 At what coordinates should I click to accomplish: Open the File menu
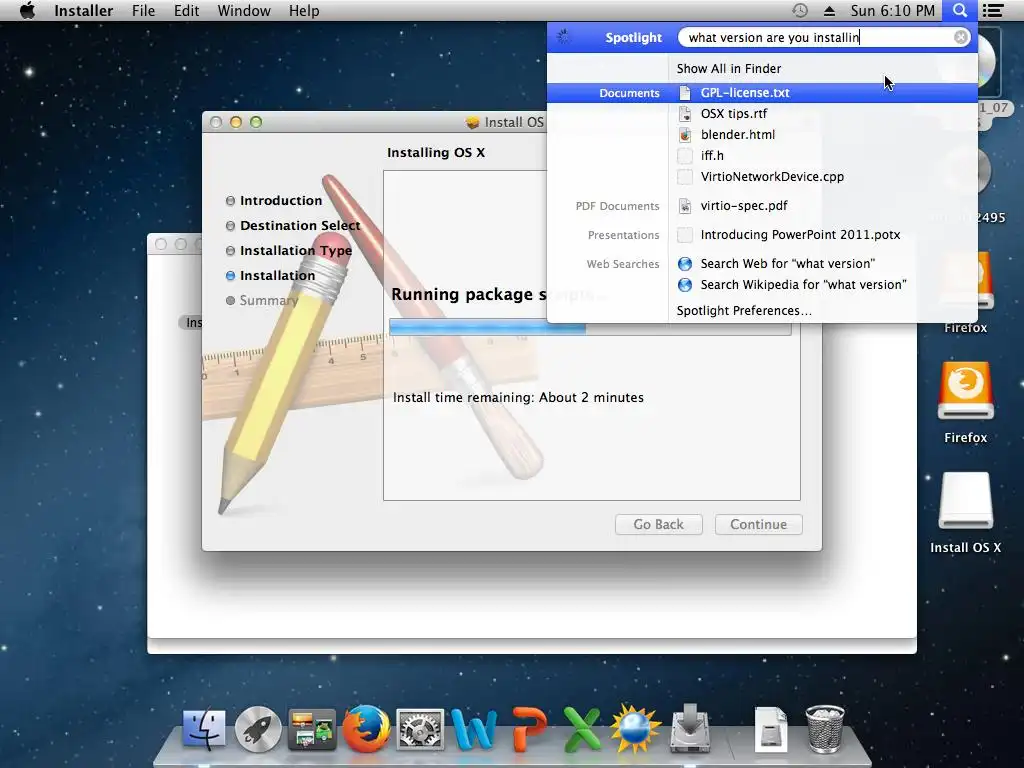tap(144, 10)
